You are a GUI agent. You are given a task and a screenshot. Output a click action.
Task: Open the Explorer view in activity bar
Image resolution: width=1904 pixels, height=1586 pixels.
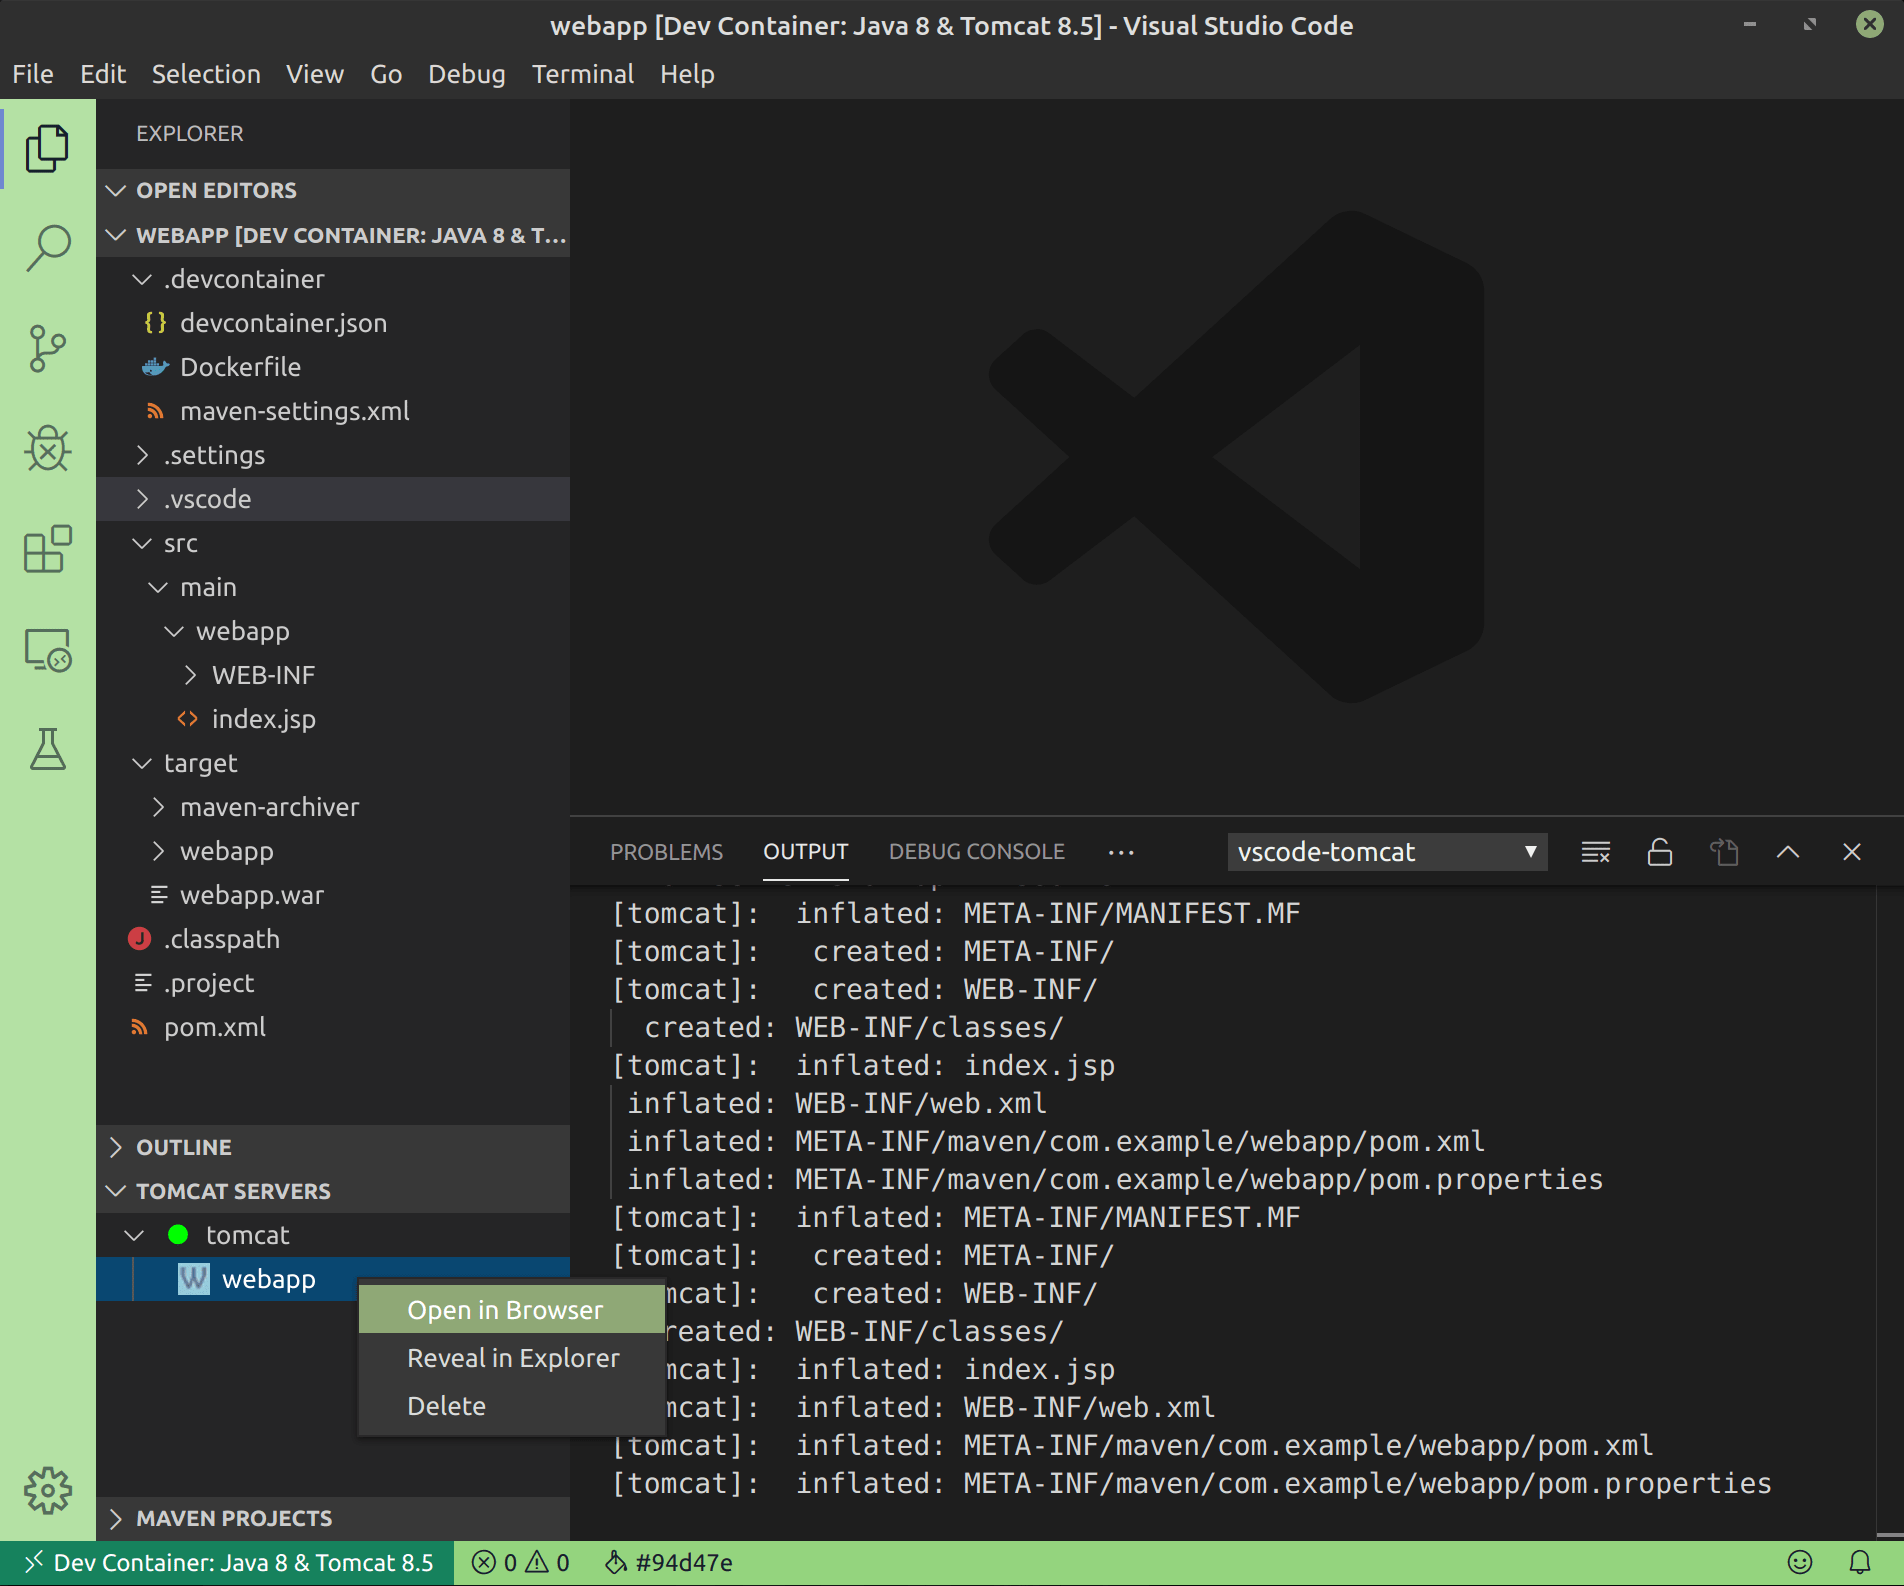47,149
